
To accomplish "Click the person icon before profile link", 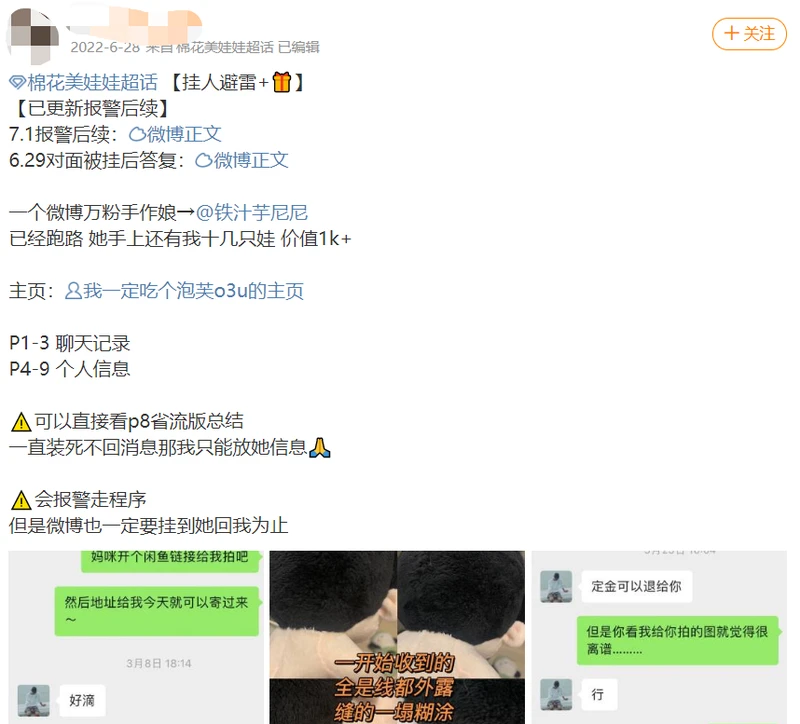I will (73, 291).
